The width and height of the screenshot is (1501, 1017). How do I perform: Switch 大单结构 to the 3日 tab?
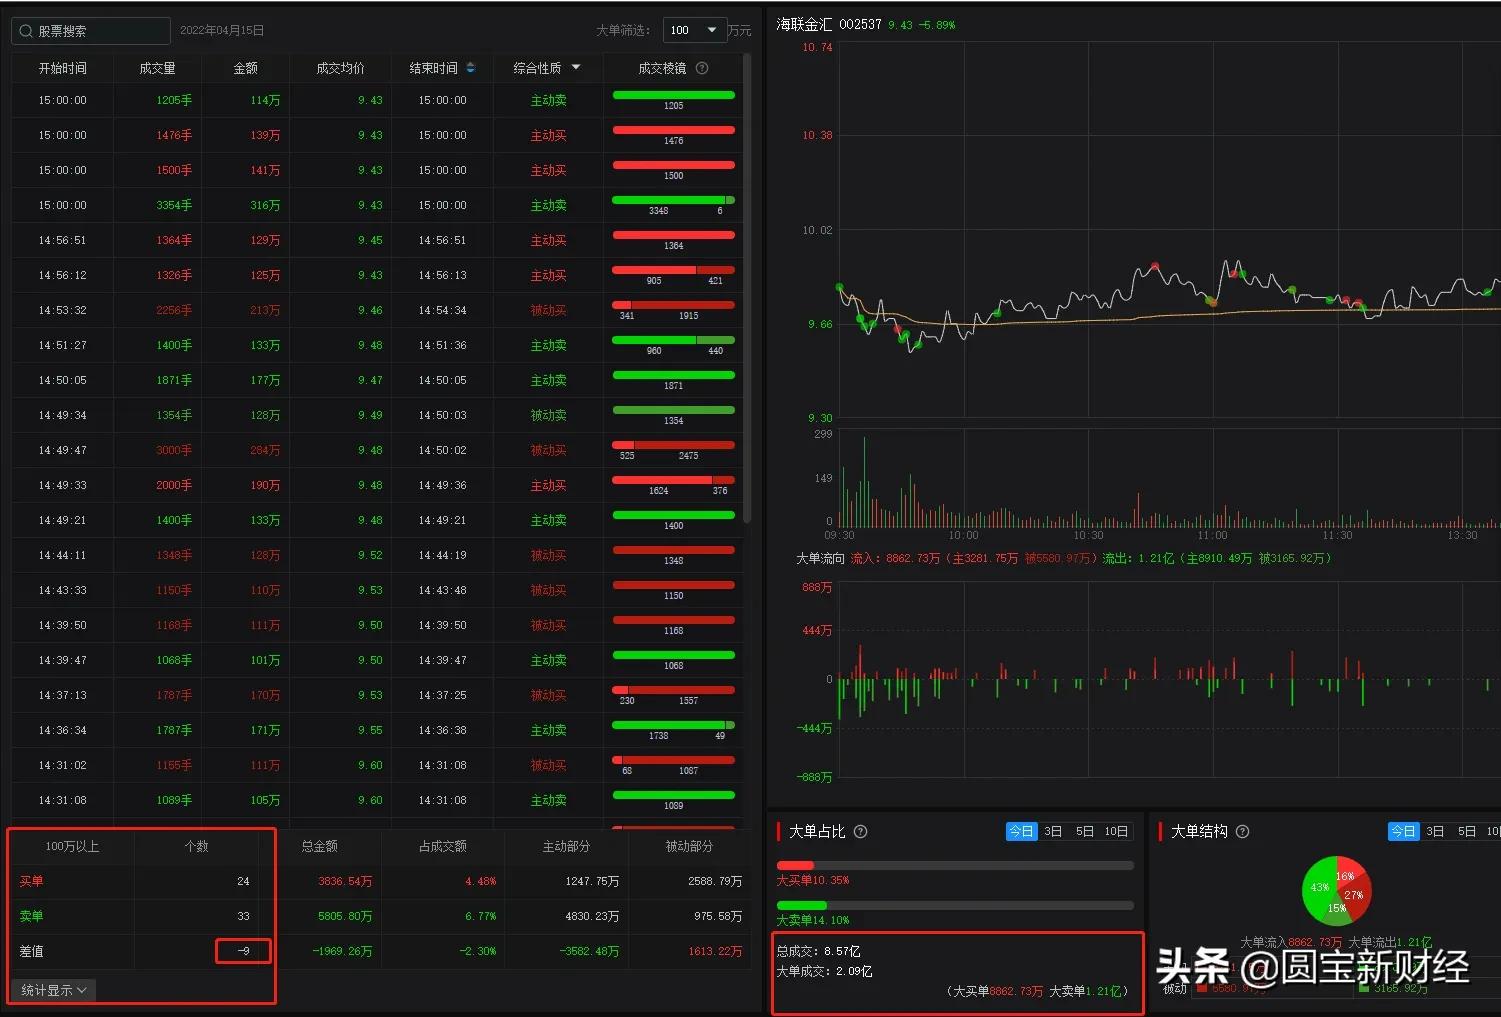(1435, 832)
